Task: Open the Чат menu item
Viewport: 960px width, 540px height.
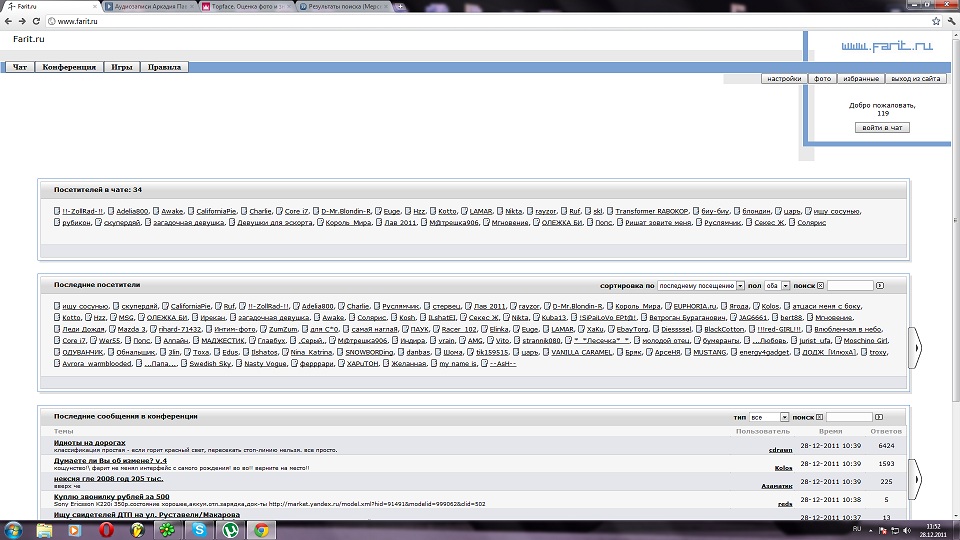Action: pyautogui.click(x=20, y=67)
